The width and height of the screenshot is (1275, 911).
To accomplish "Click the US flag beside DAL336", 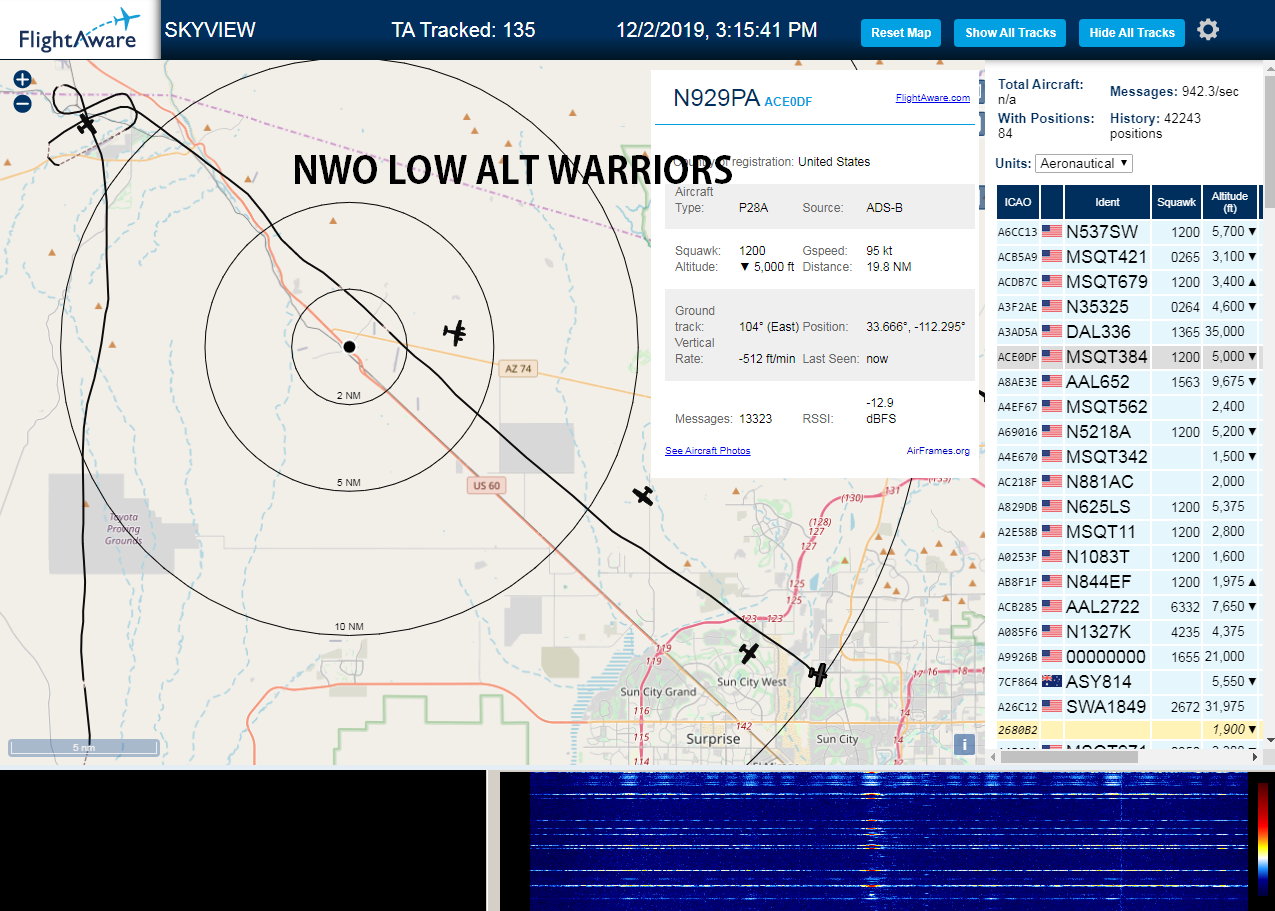I will pyautogui.click(x=1052, y=331).
